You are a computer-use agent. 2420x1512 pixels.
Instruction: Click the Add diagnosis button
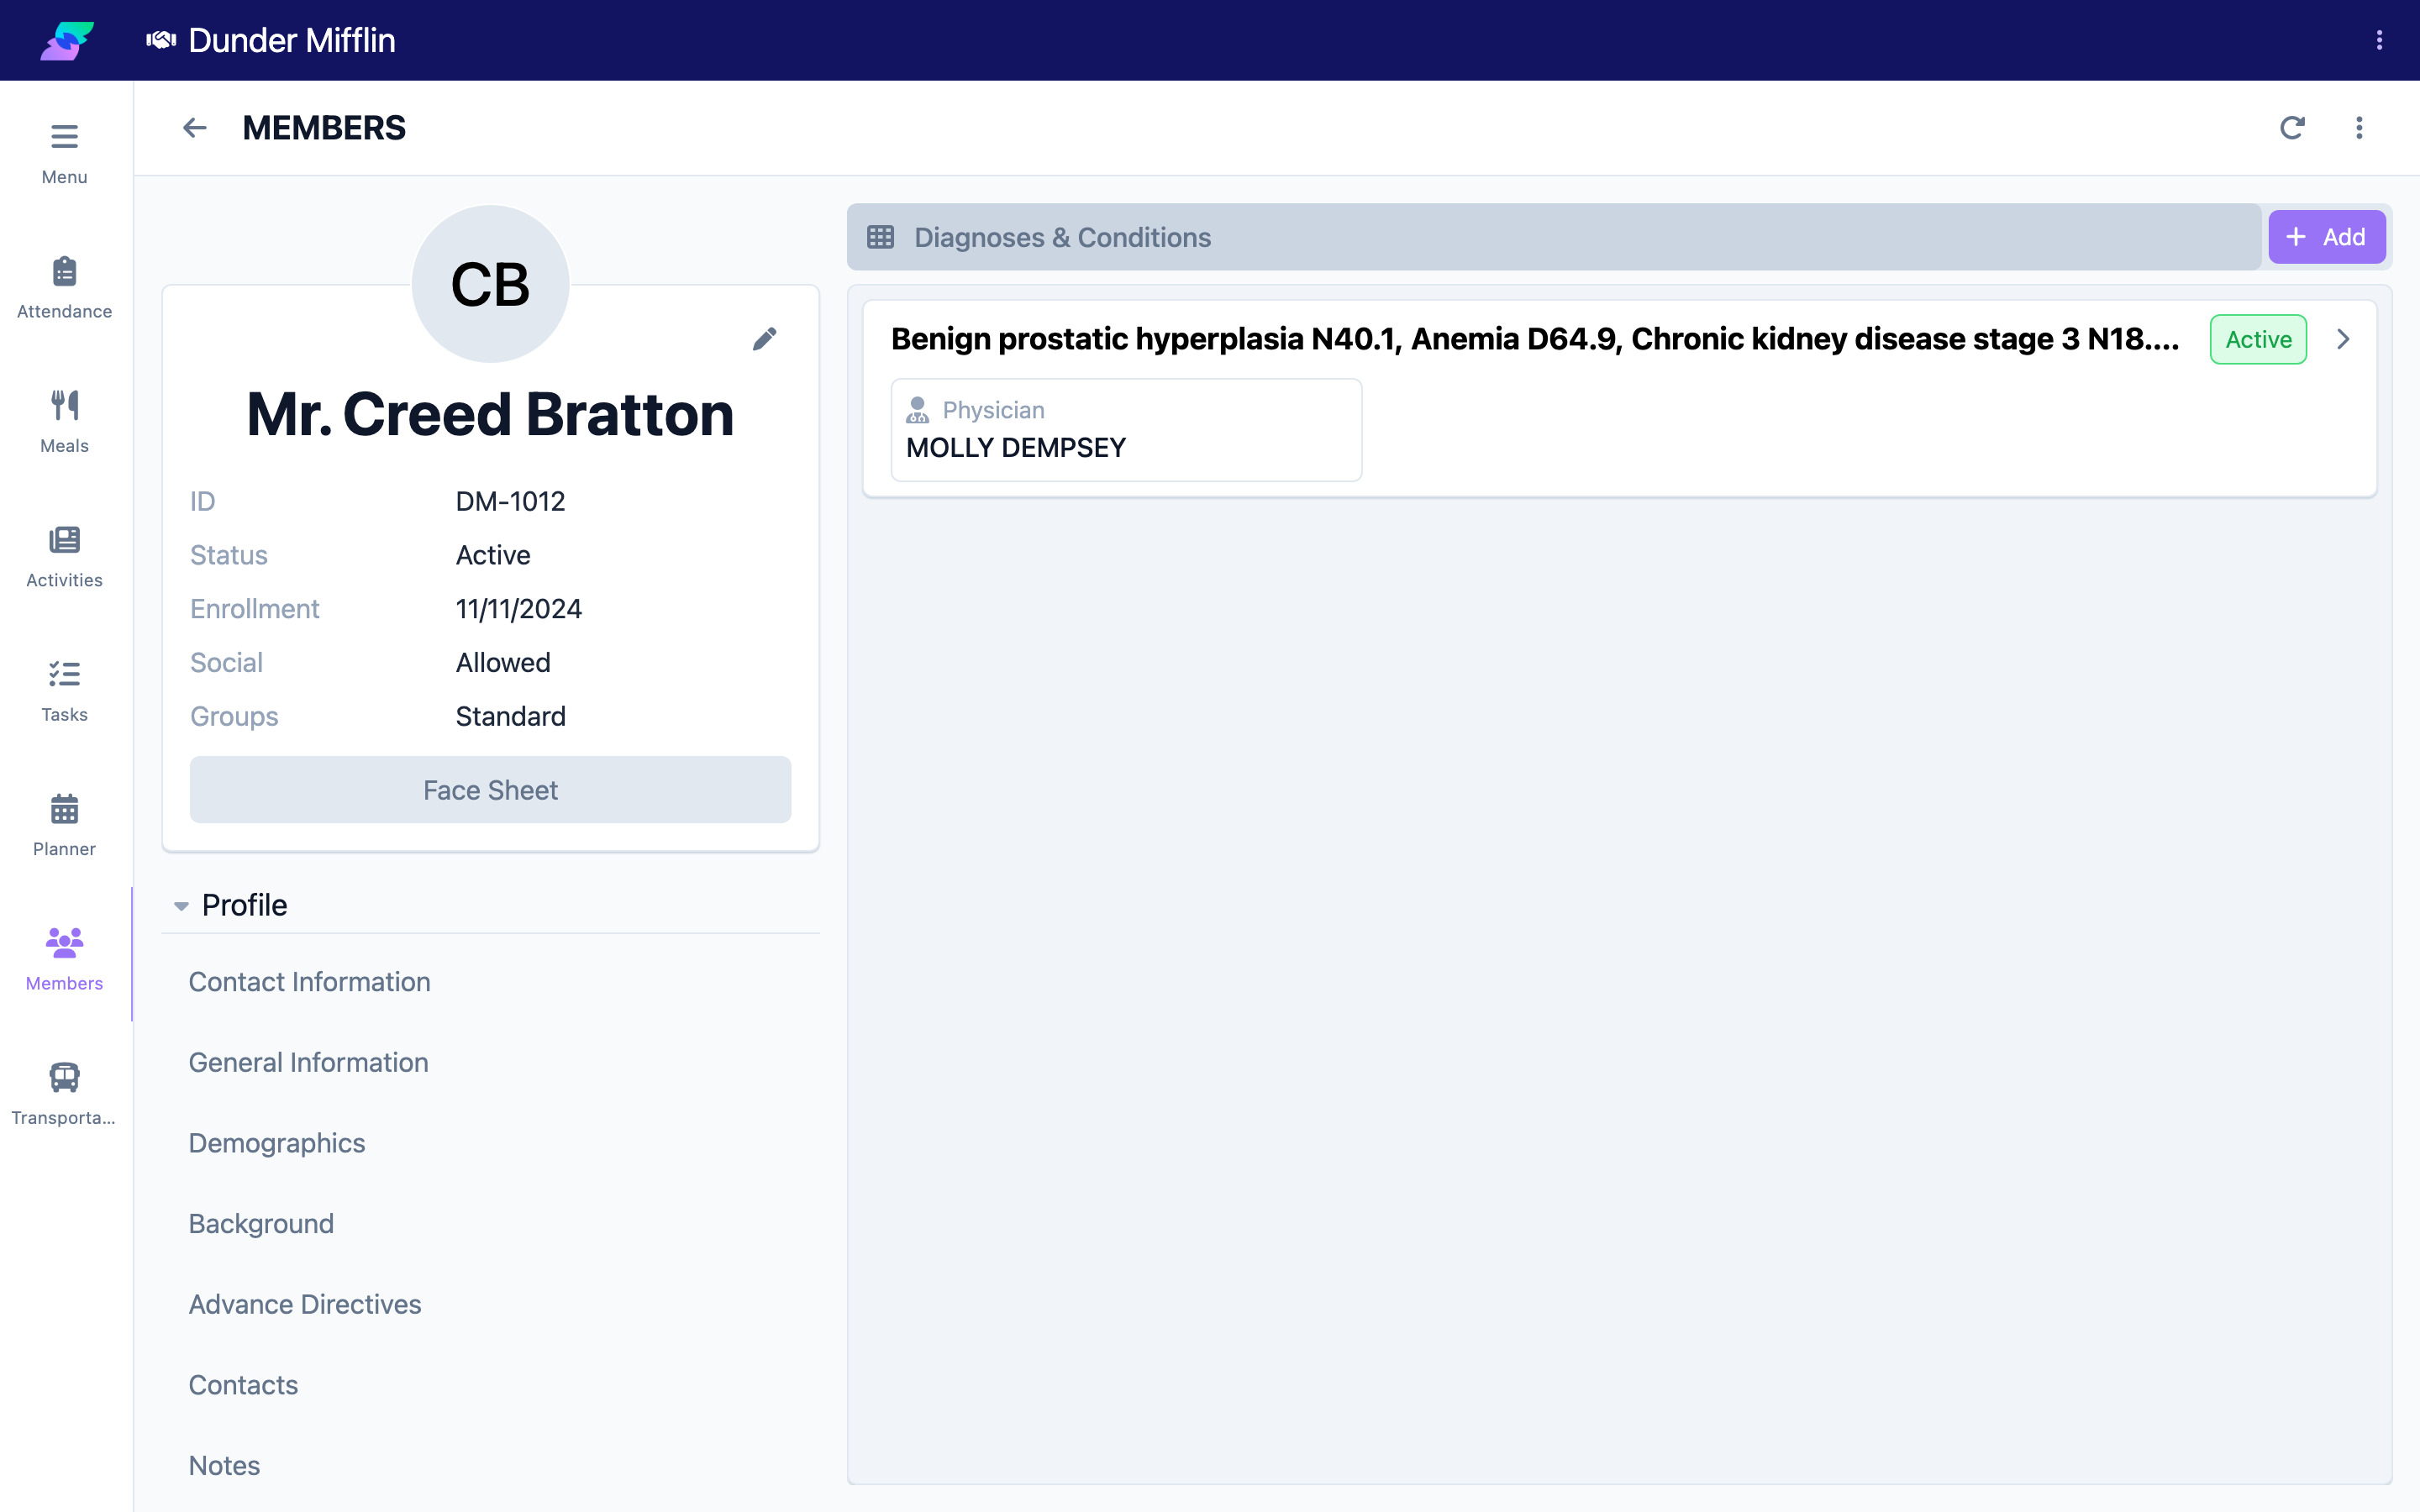click(2327, 237)
